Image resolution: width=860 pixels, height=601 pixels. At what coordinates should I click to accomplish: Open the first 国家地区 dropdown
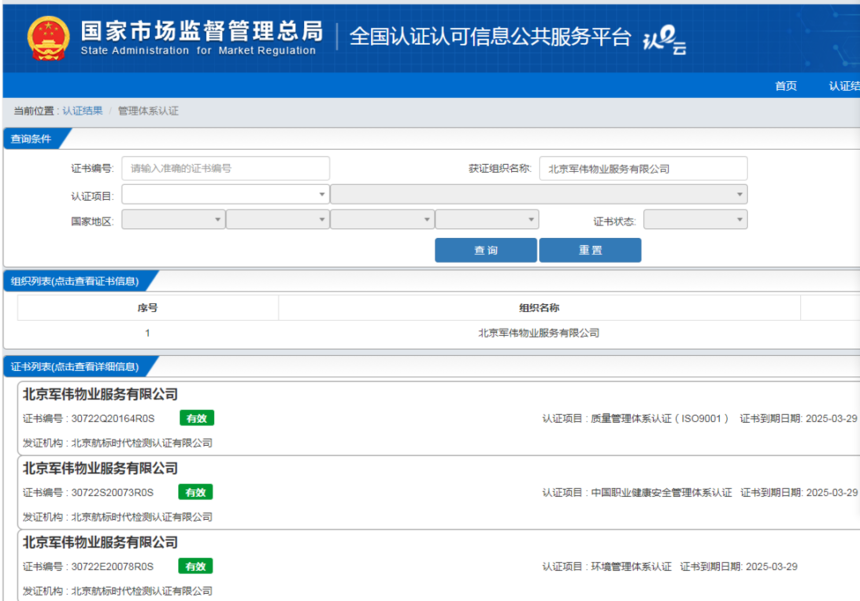click(173, 220)
